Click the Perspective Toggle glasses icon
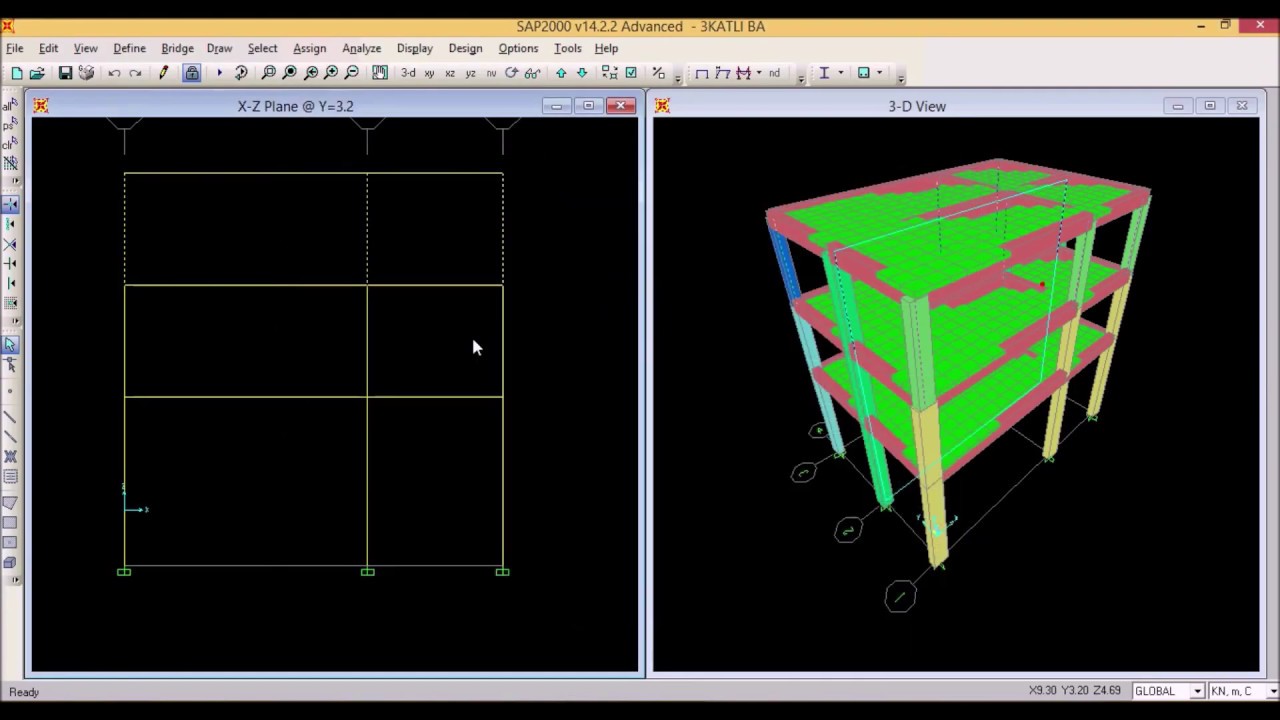 532,73
